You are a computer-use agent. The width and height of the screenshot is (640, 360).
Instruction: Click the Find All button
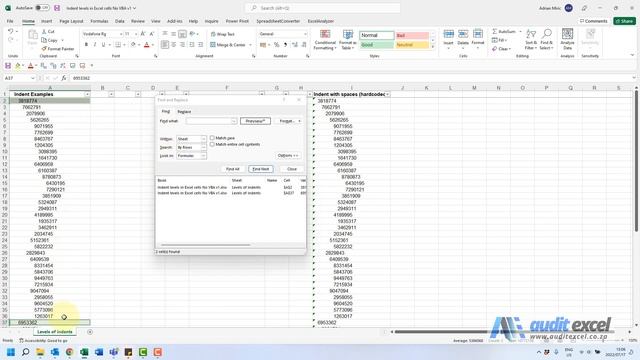click(x=233, y=169)
